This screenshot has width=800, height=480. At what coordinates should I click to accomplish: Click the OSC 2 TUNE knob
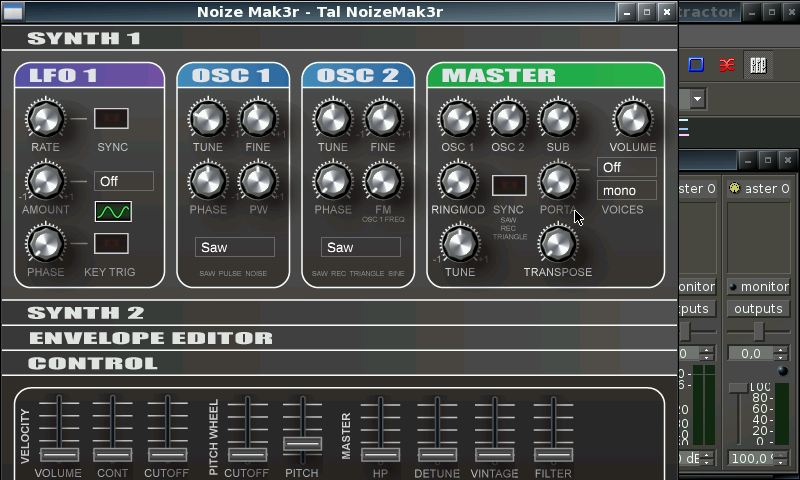333,118
